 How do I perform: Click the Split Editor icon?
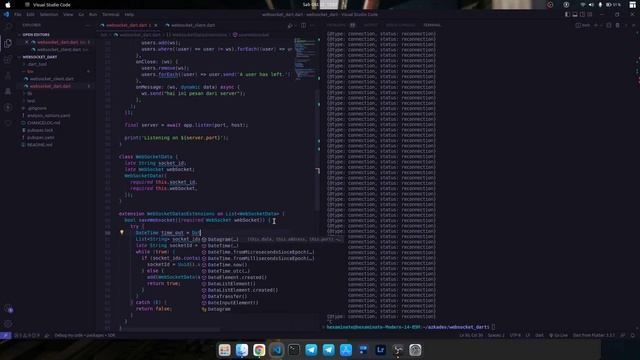tap(303, 25)
